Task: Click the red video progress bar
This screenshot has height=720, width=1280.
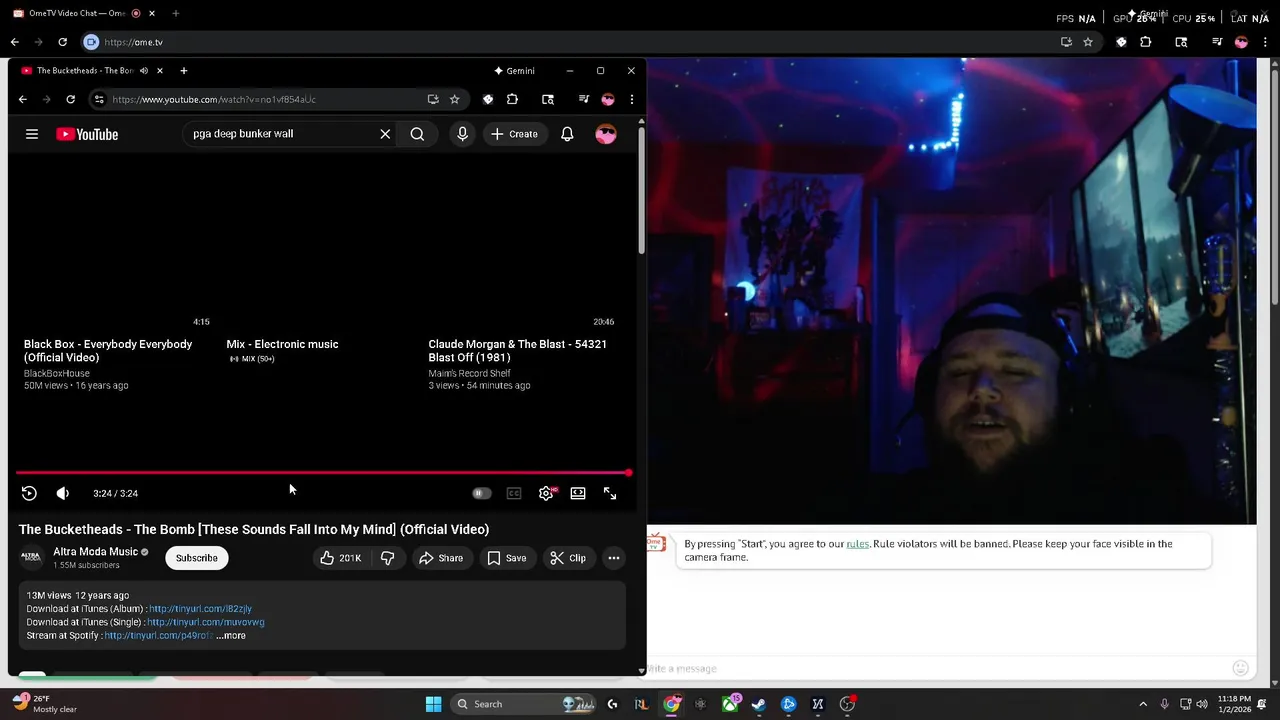Action: click(322, 472)
